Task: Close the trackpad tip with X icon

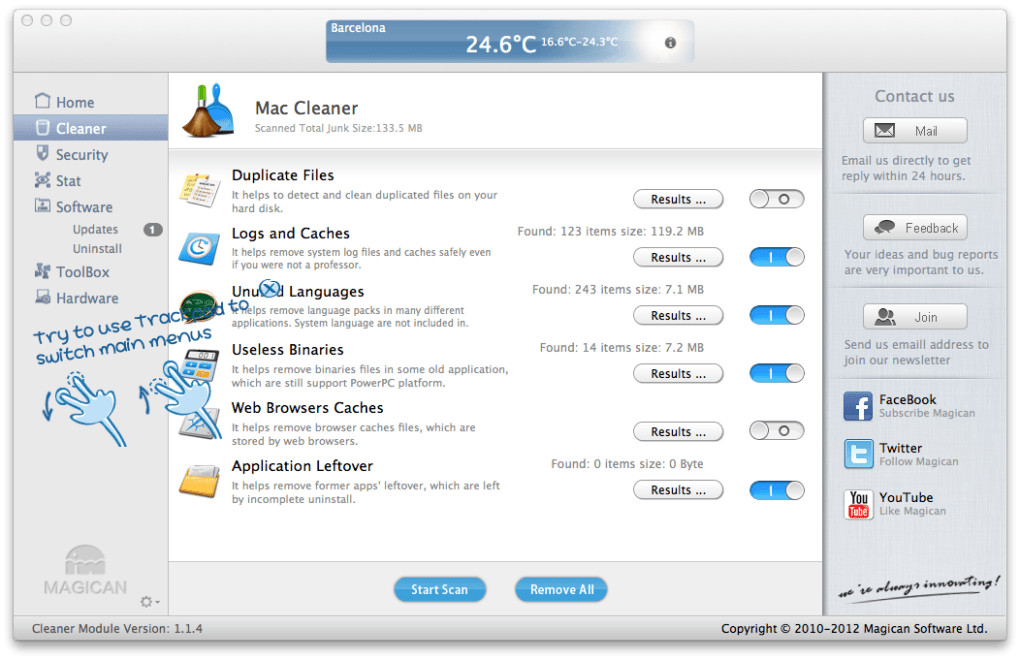Action: [x=270, y=288]
